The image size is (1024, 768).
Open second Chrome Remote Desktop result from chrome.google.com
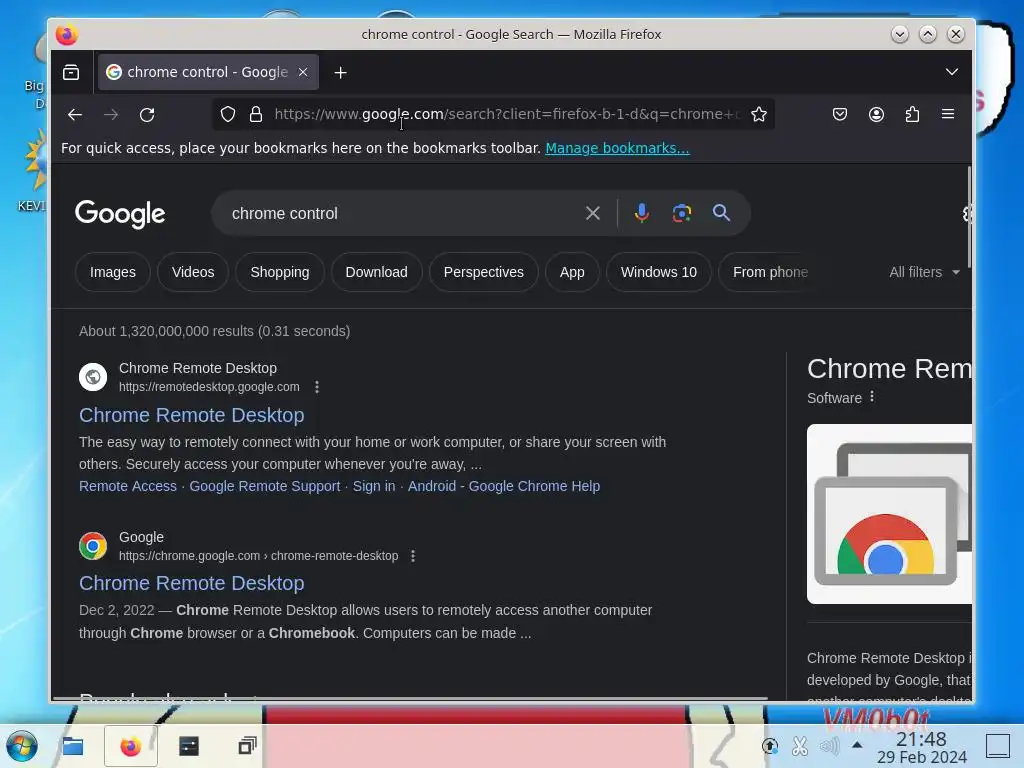click(x=191, y=583)
